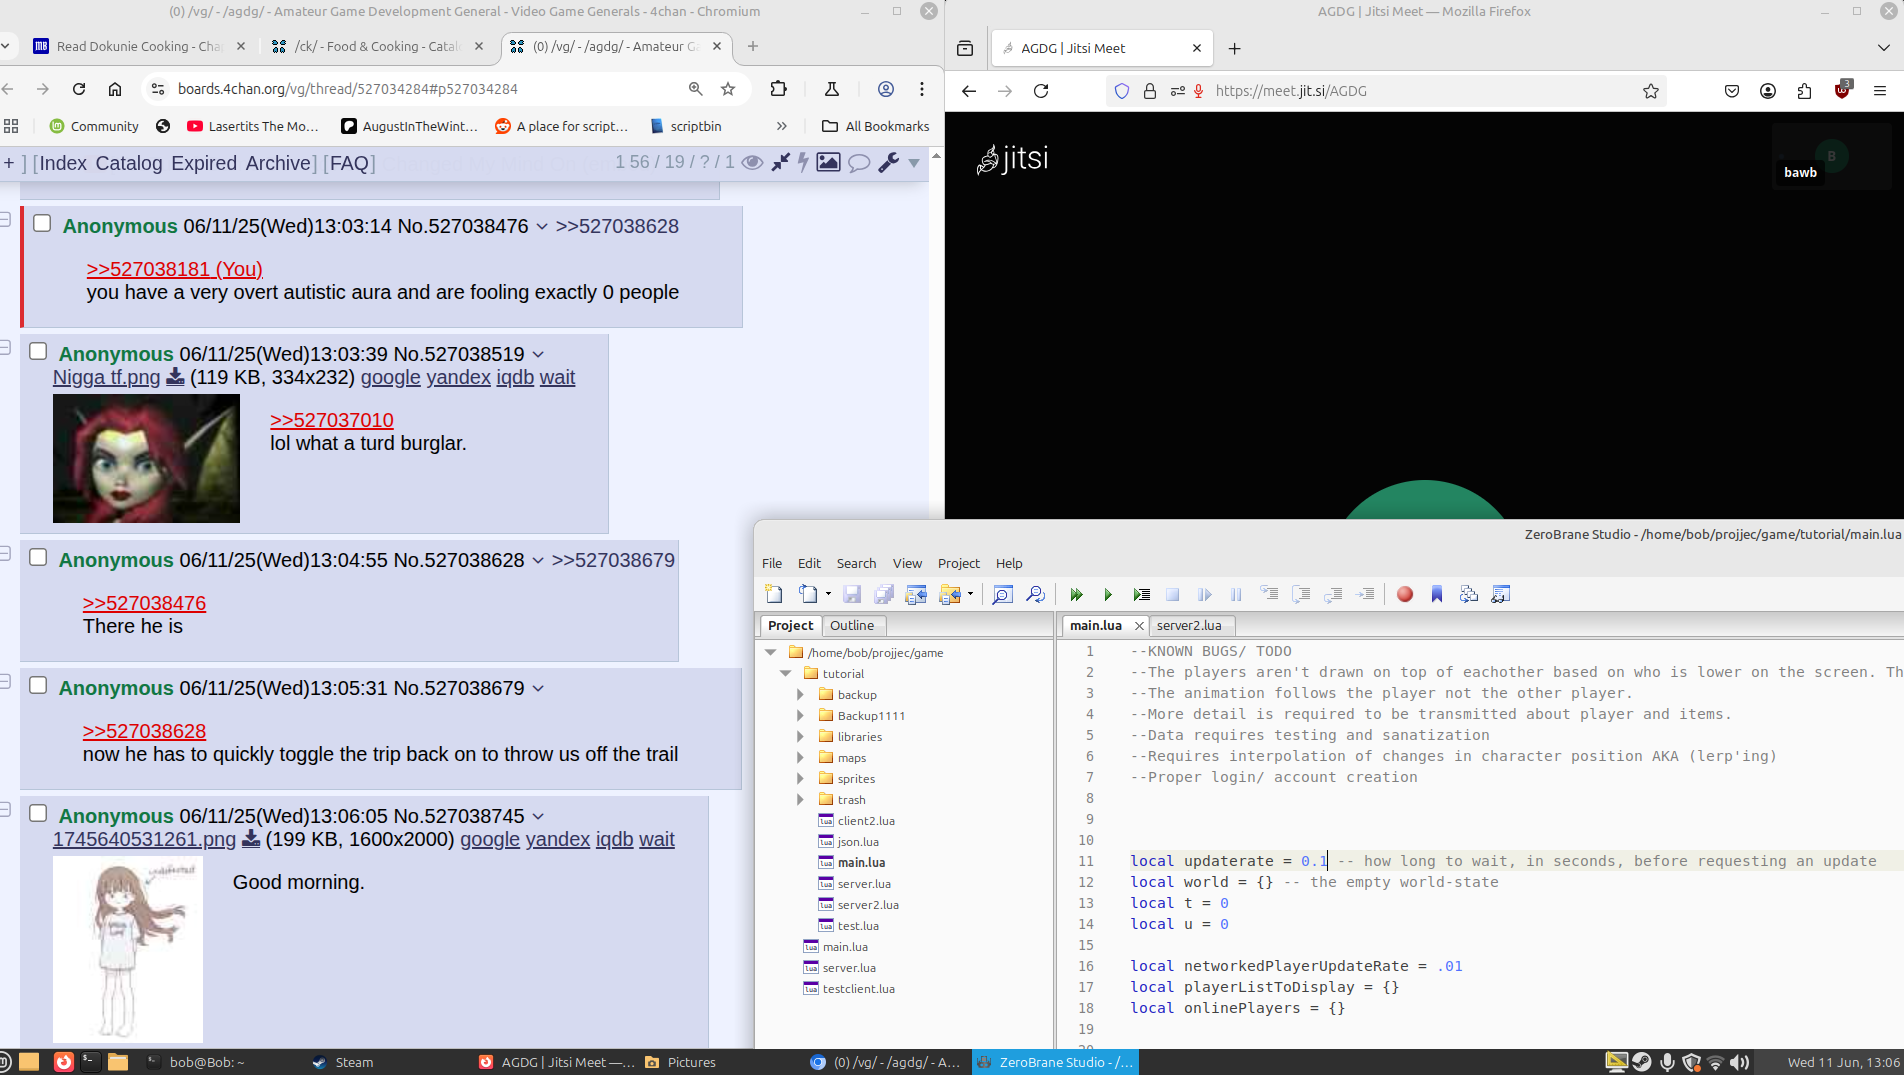
Task: Tick checkbox for post No.527038519
Action: tap(38, 351)
